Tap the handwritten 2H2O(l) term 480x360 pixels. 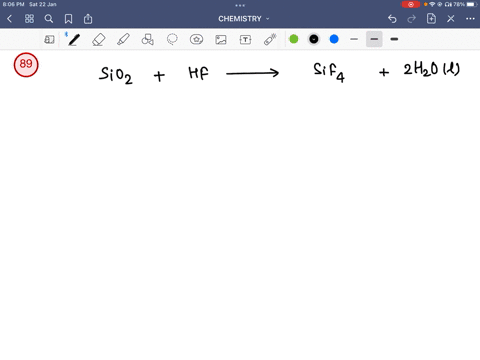432,70
